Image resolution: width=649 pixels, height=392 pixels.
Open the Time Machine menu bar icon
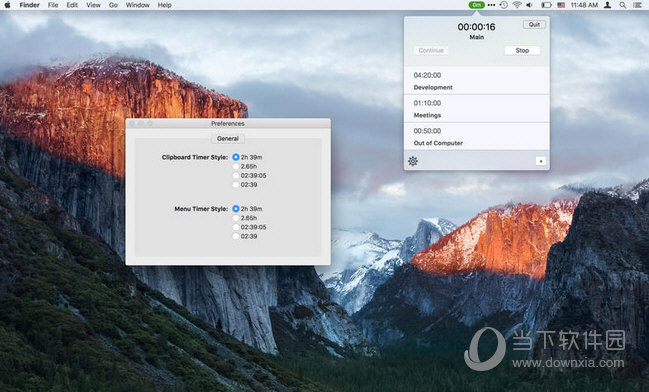pyautogui.click(x=504, y=5)
